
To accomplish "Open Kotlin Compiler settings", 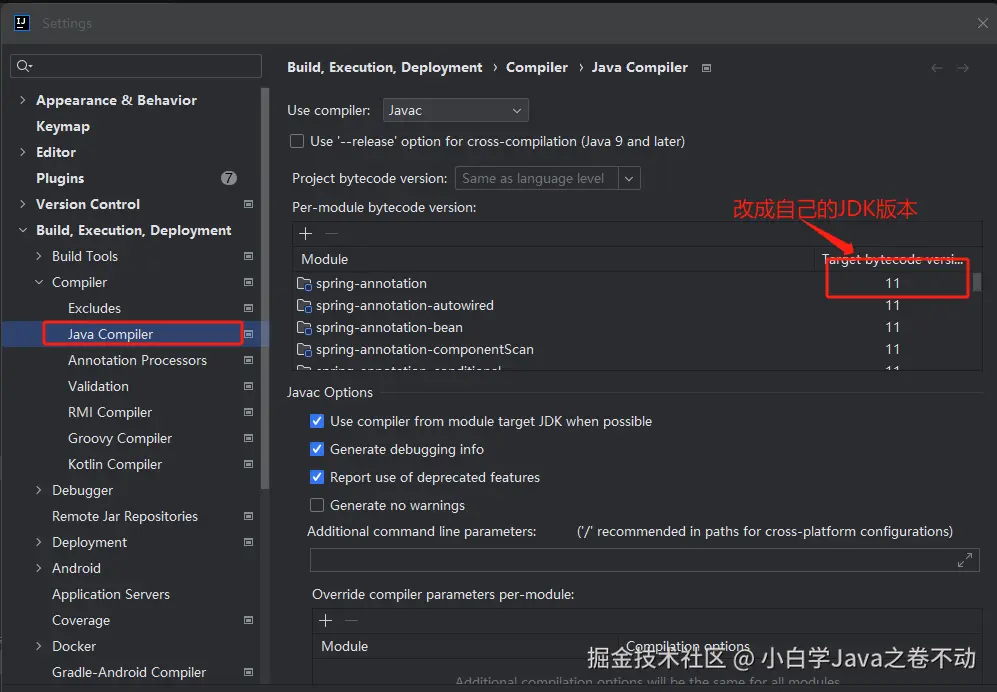I will pos(115,464).
